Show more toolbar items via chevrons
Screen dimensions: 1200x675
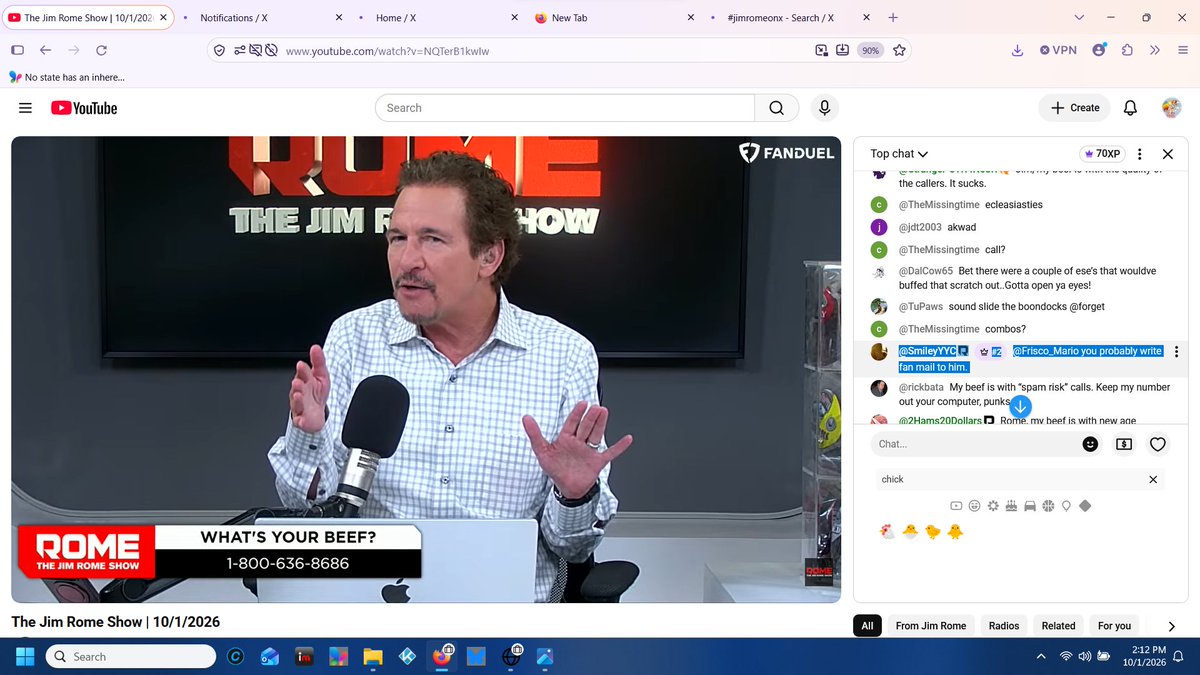(1154, 50)
